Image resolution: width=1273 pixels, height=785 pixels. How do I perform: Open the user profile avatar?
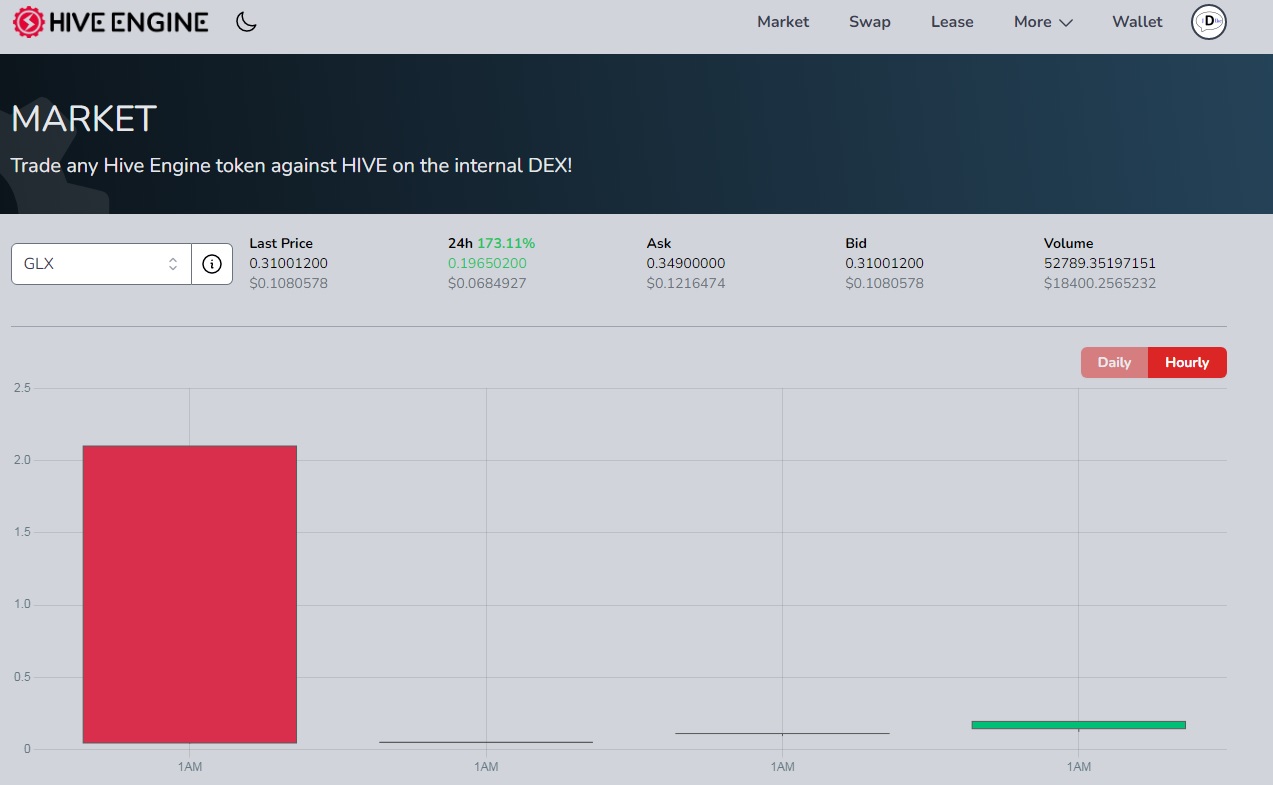coord(1209,22)
